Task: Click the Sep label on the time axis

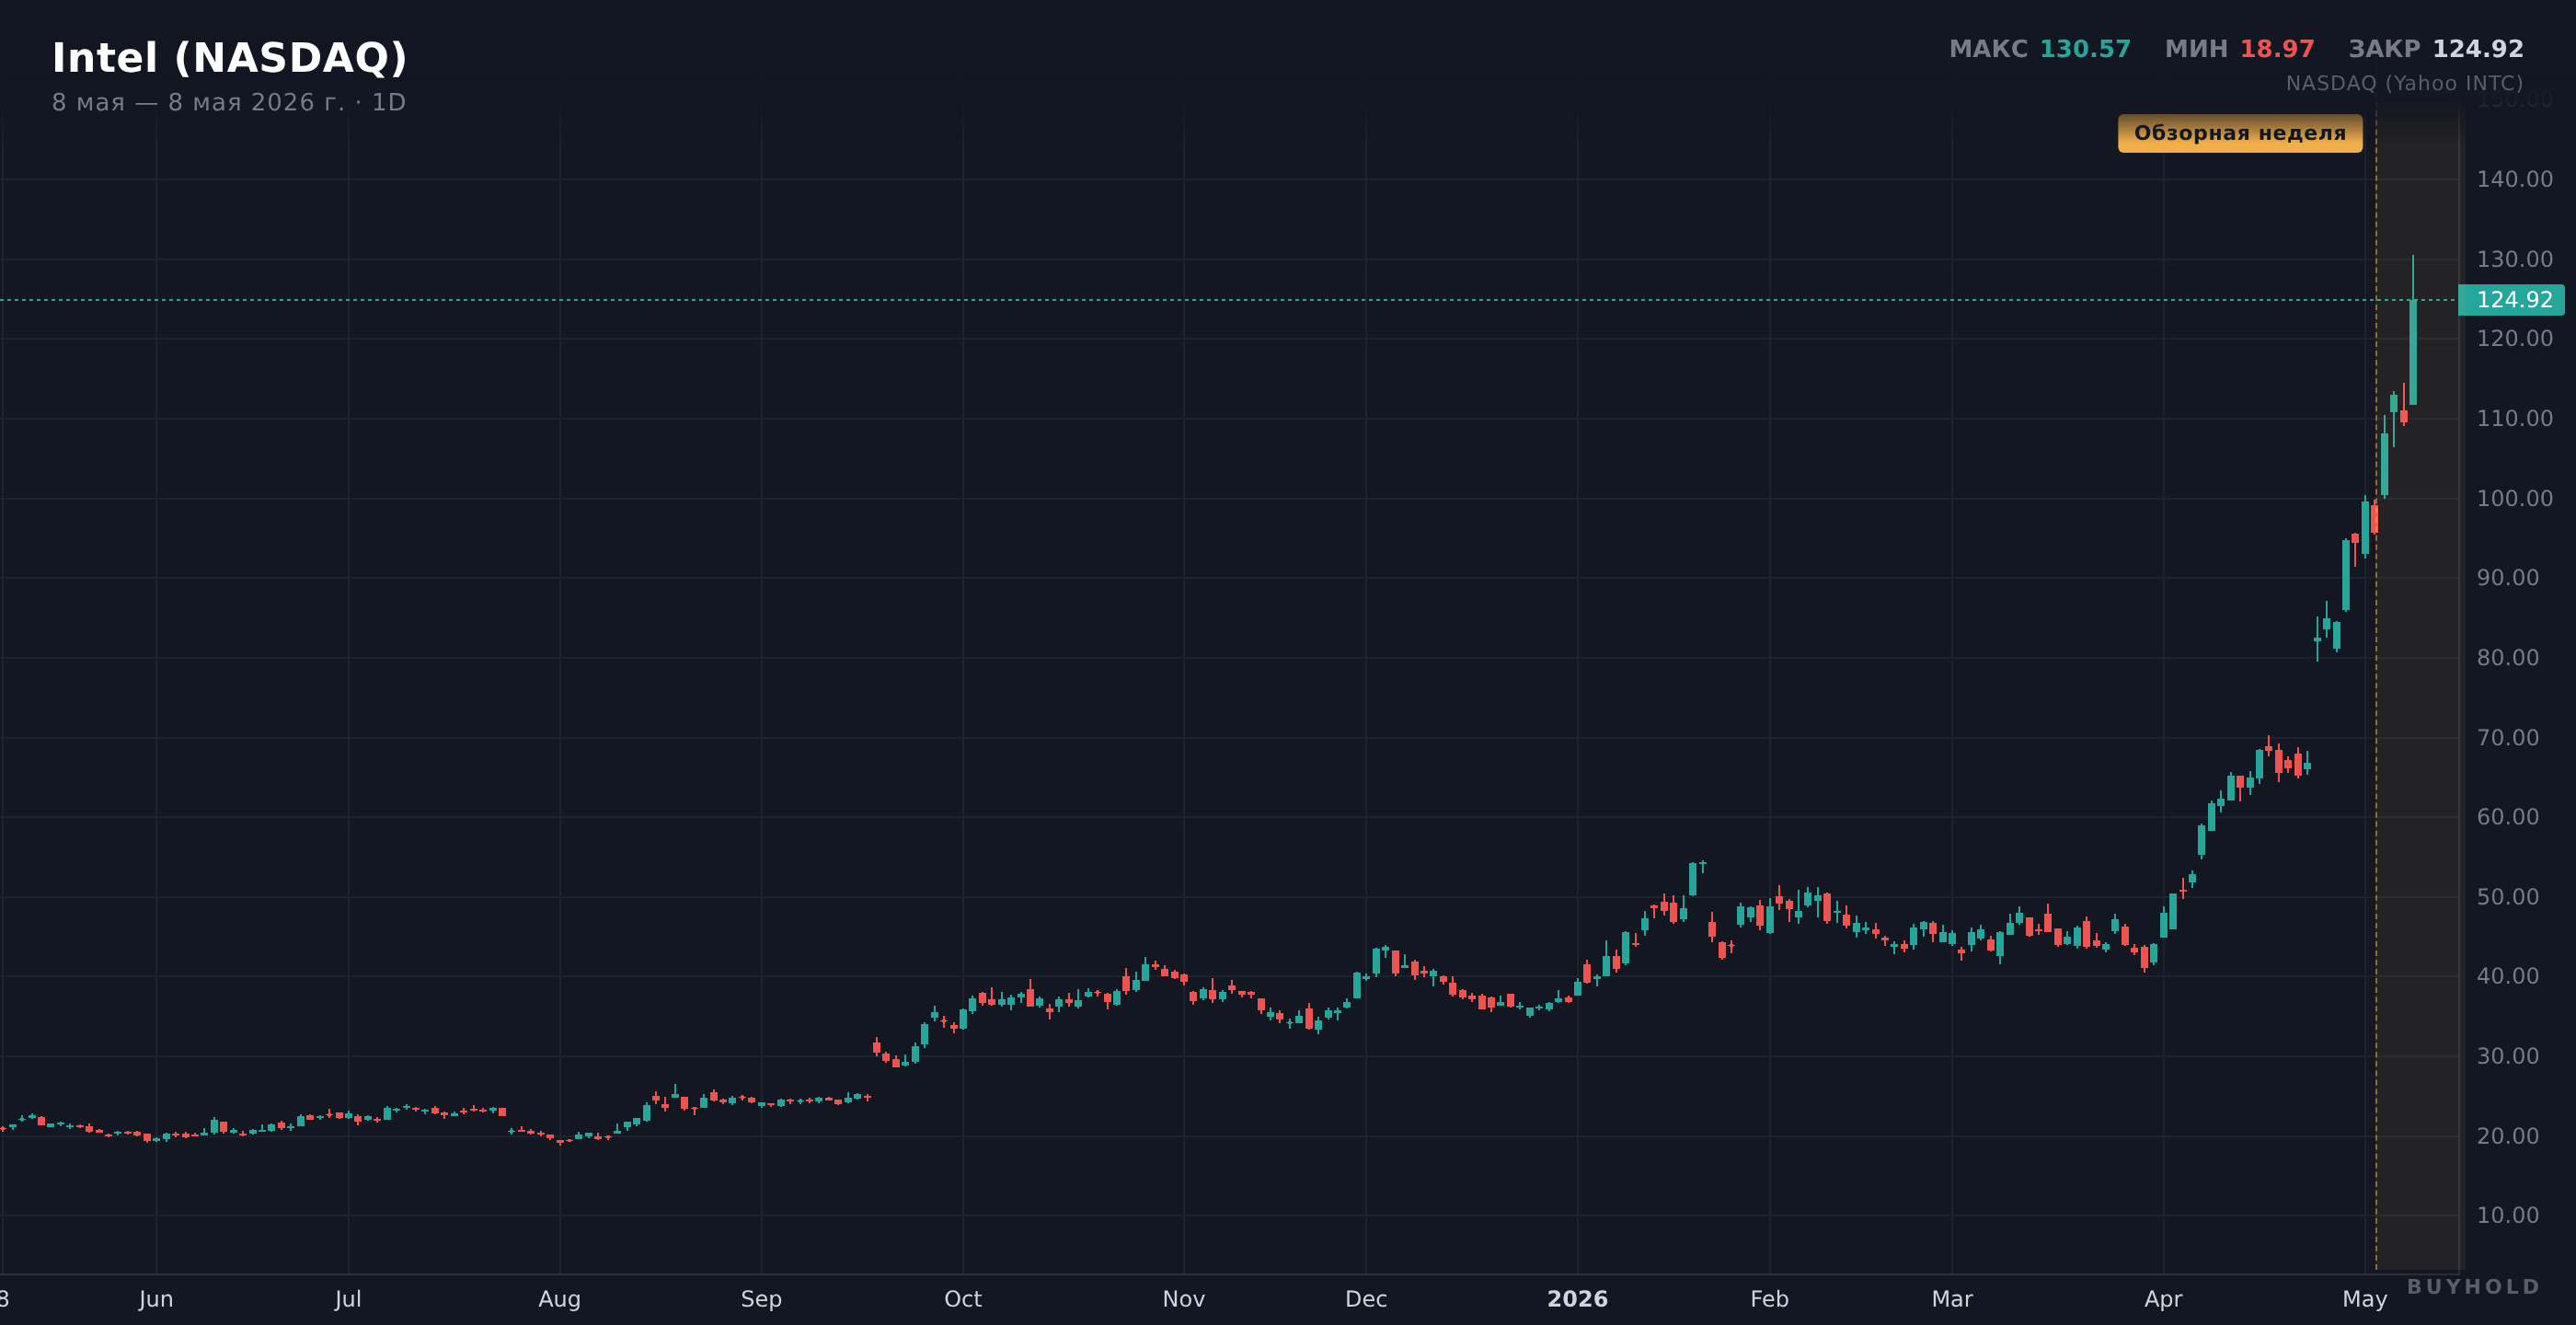Action: point(761,1299)
